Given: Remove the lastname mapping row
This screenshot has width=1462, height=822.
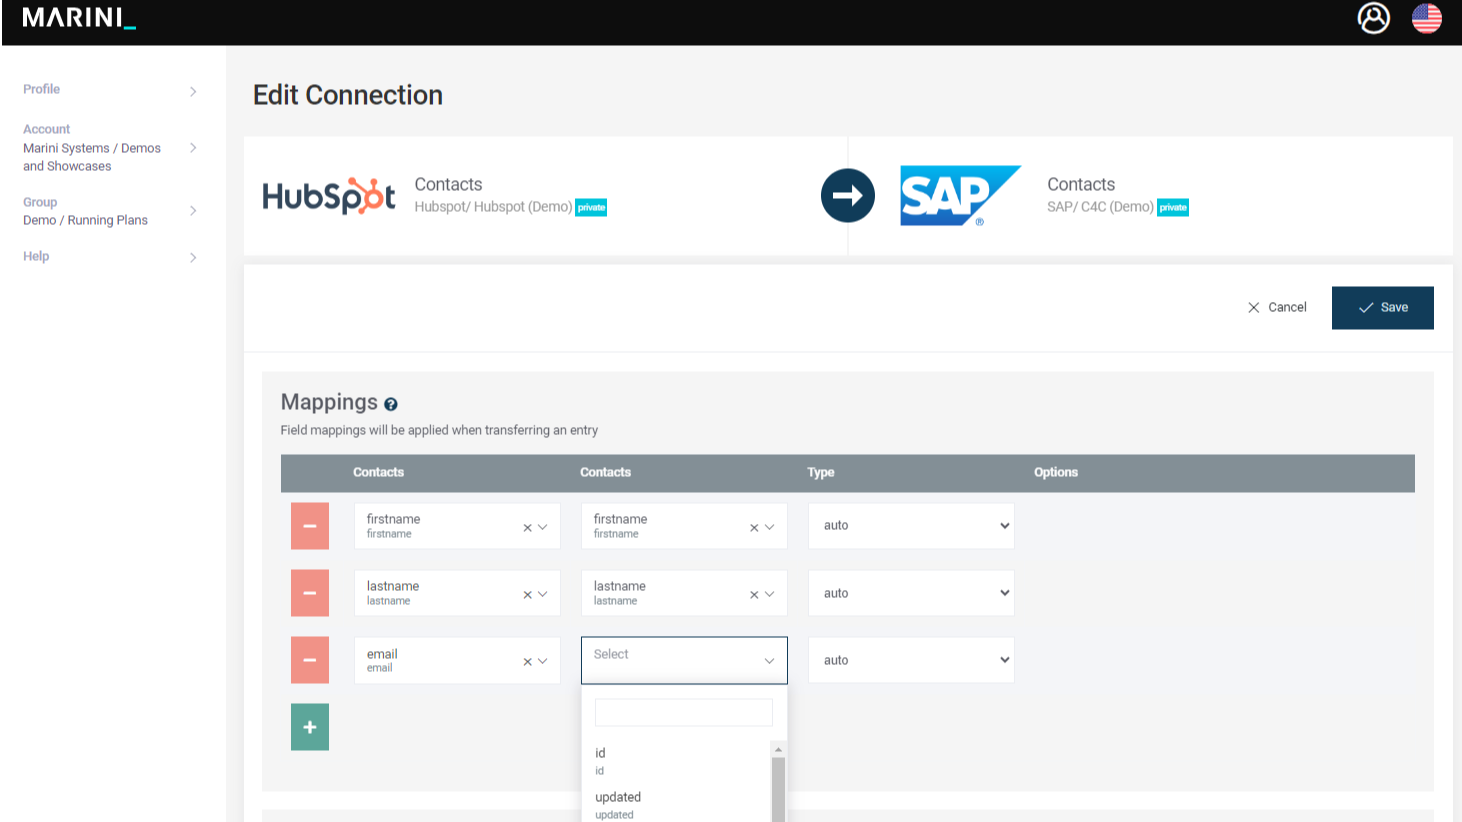Looking at the screenshot, I should click(x=310, y=593).
